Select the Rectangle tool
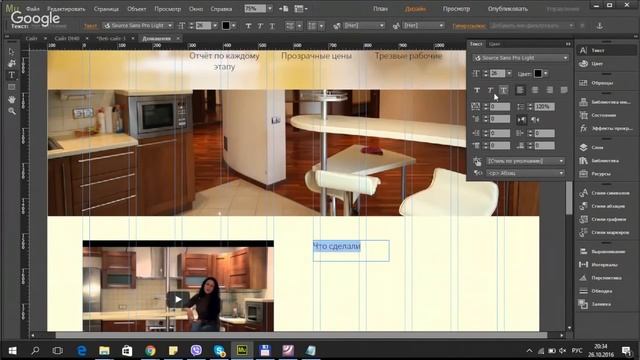 tap(11, 87)
